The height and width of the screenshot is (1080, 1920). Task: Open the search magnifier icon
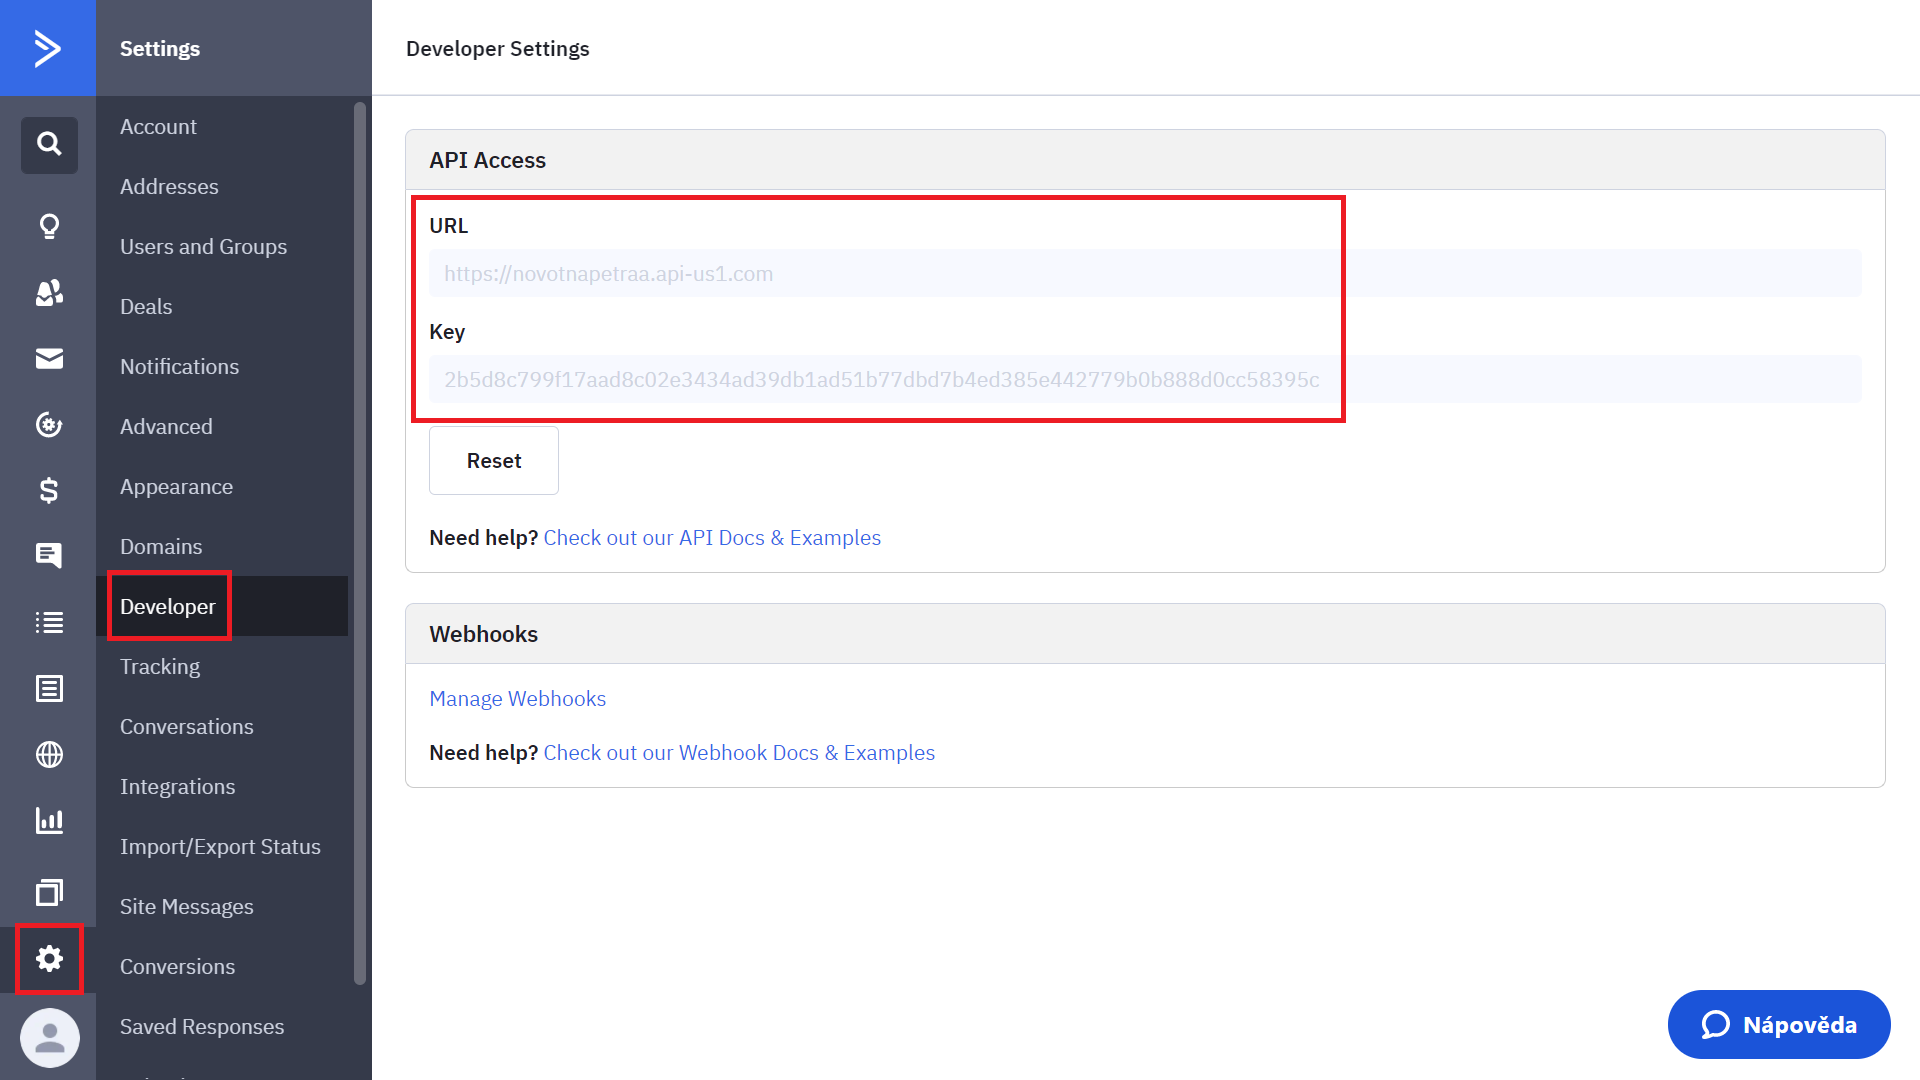(x=49, y=144)
